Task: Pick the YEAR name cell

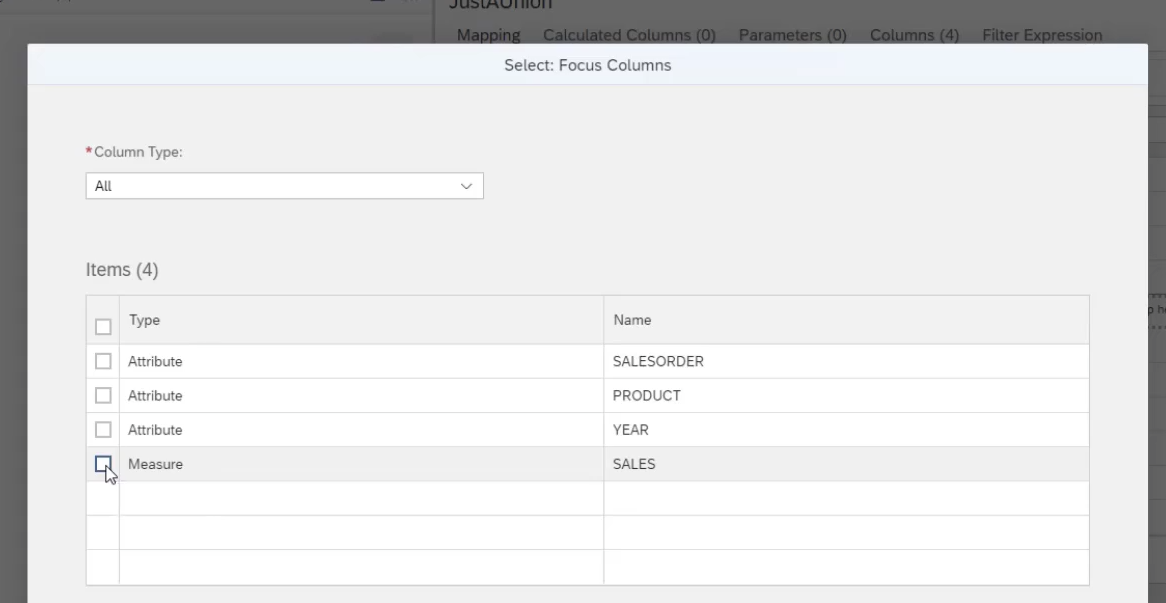Action: pos(631,430)
